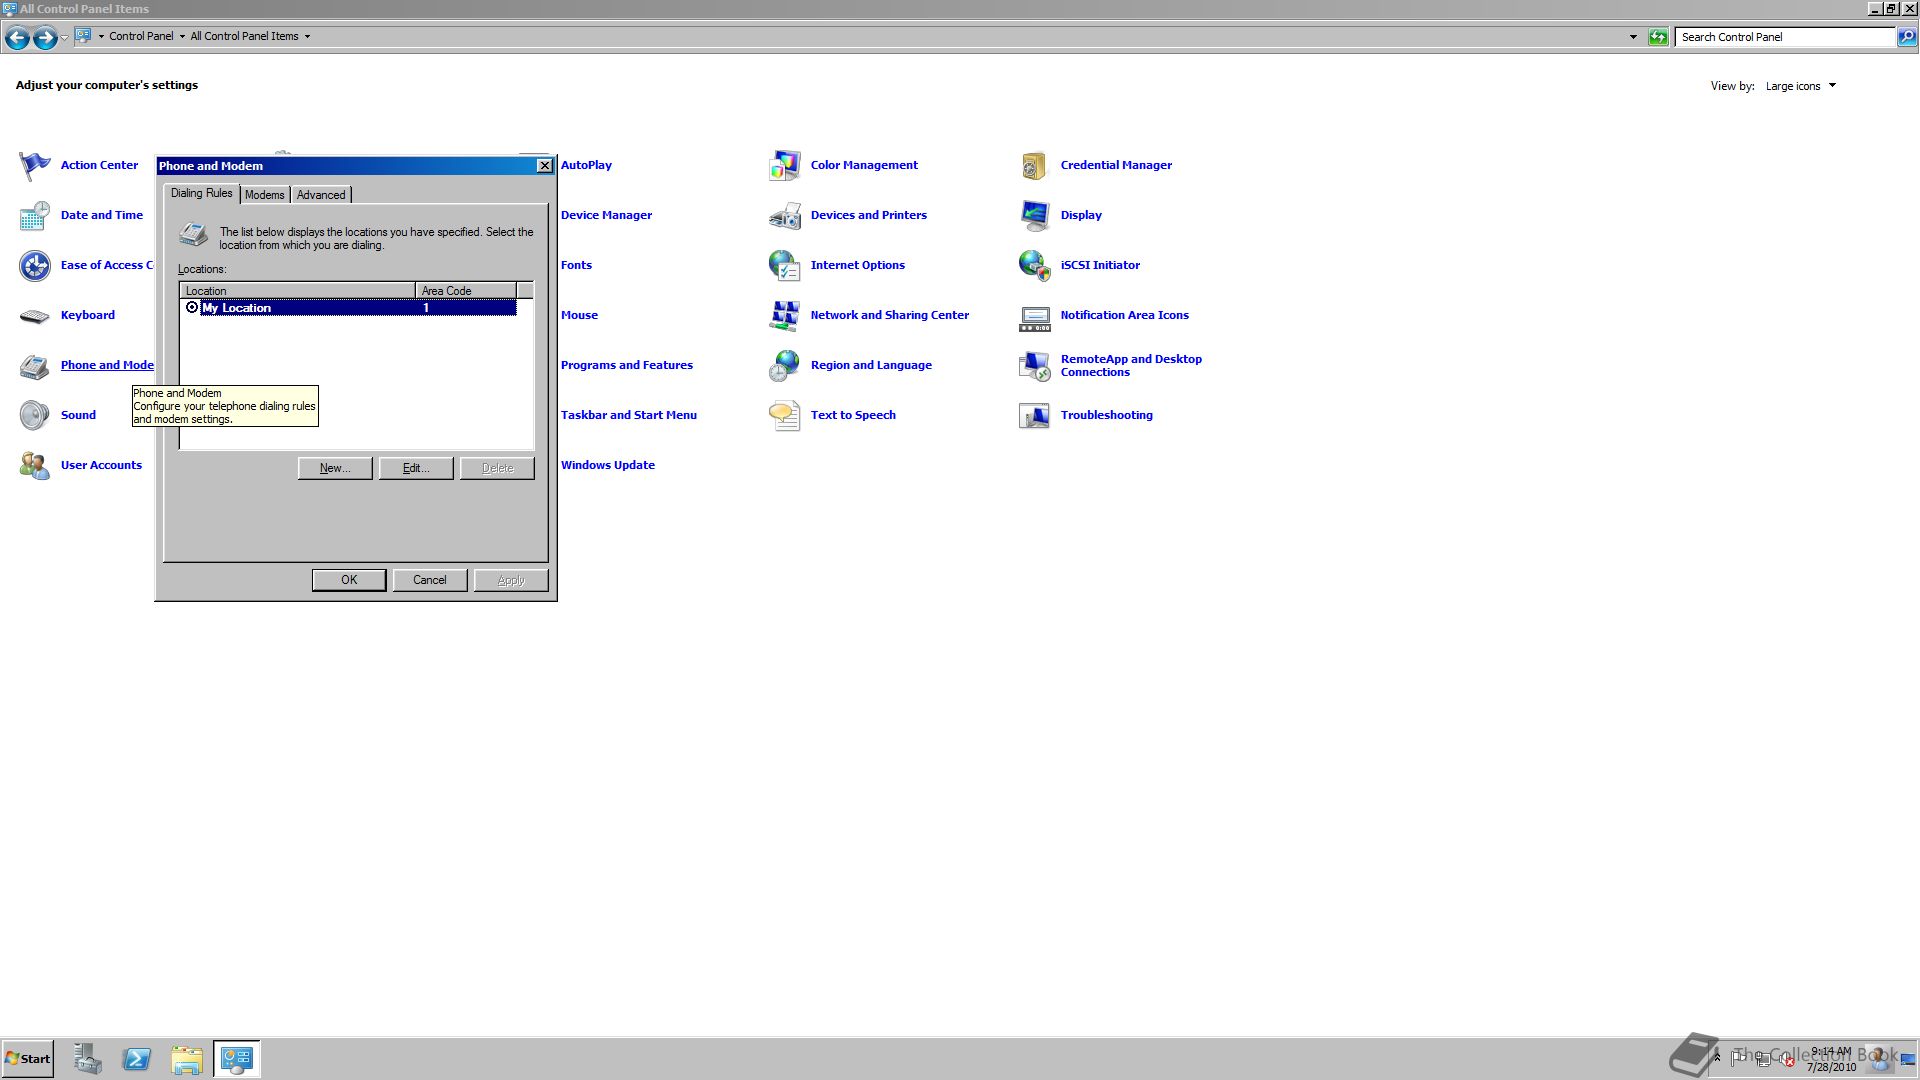Click Cancel in Phone and Modem dialog

430,580
